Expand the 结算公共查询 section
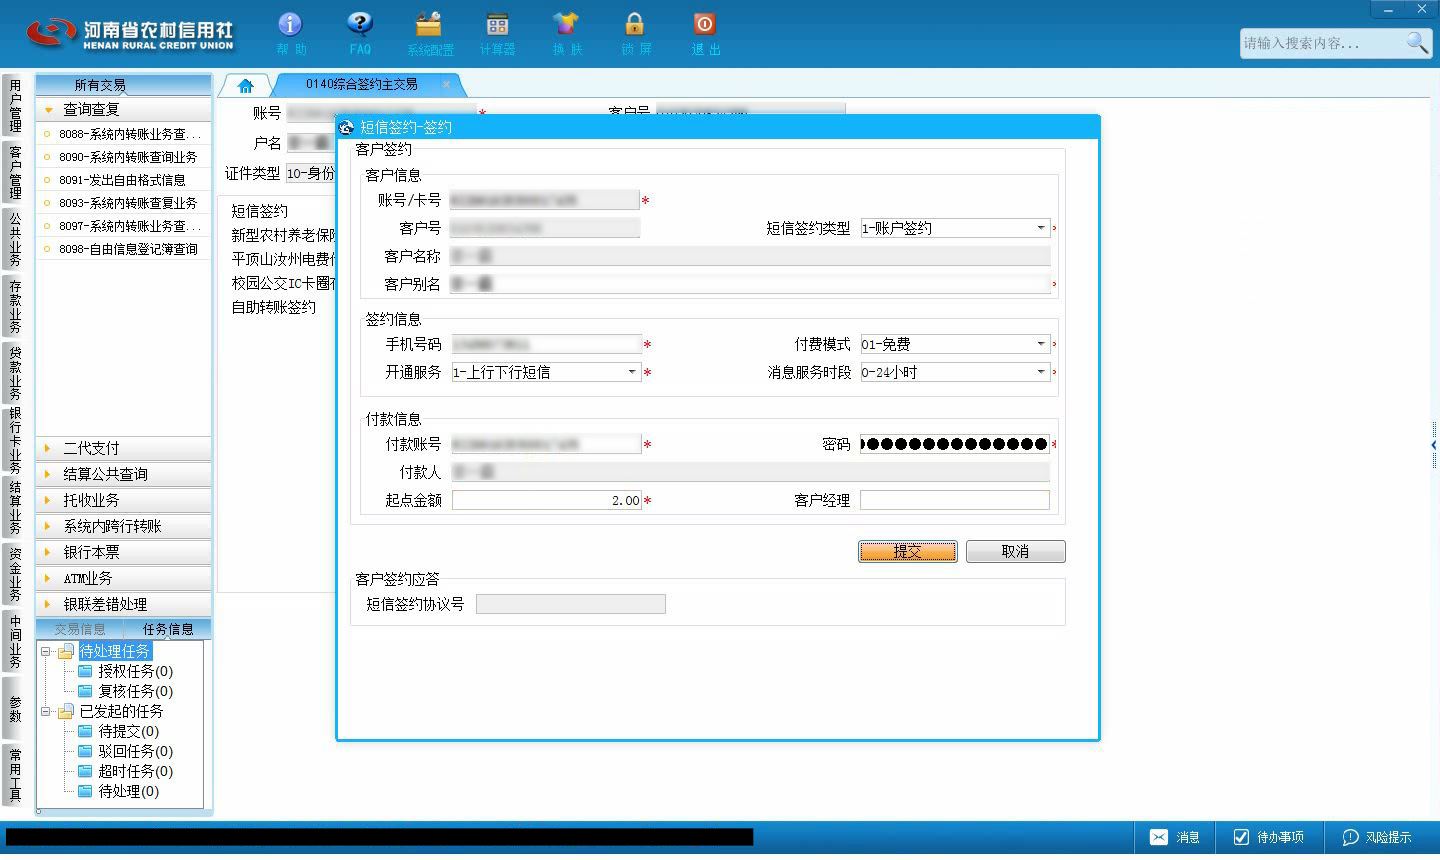The height and width of the screenshot is (860, 1440). pos(124,474)
